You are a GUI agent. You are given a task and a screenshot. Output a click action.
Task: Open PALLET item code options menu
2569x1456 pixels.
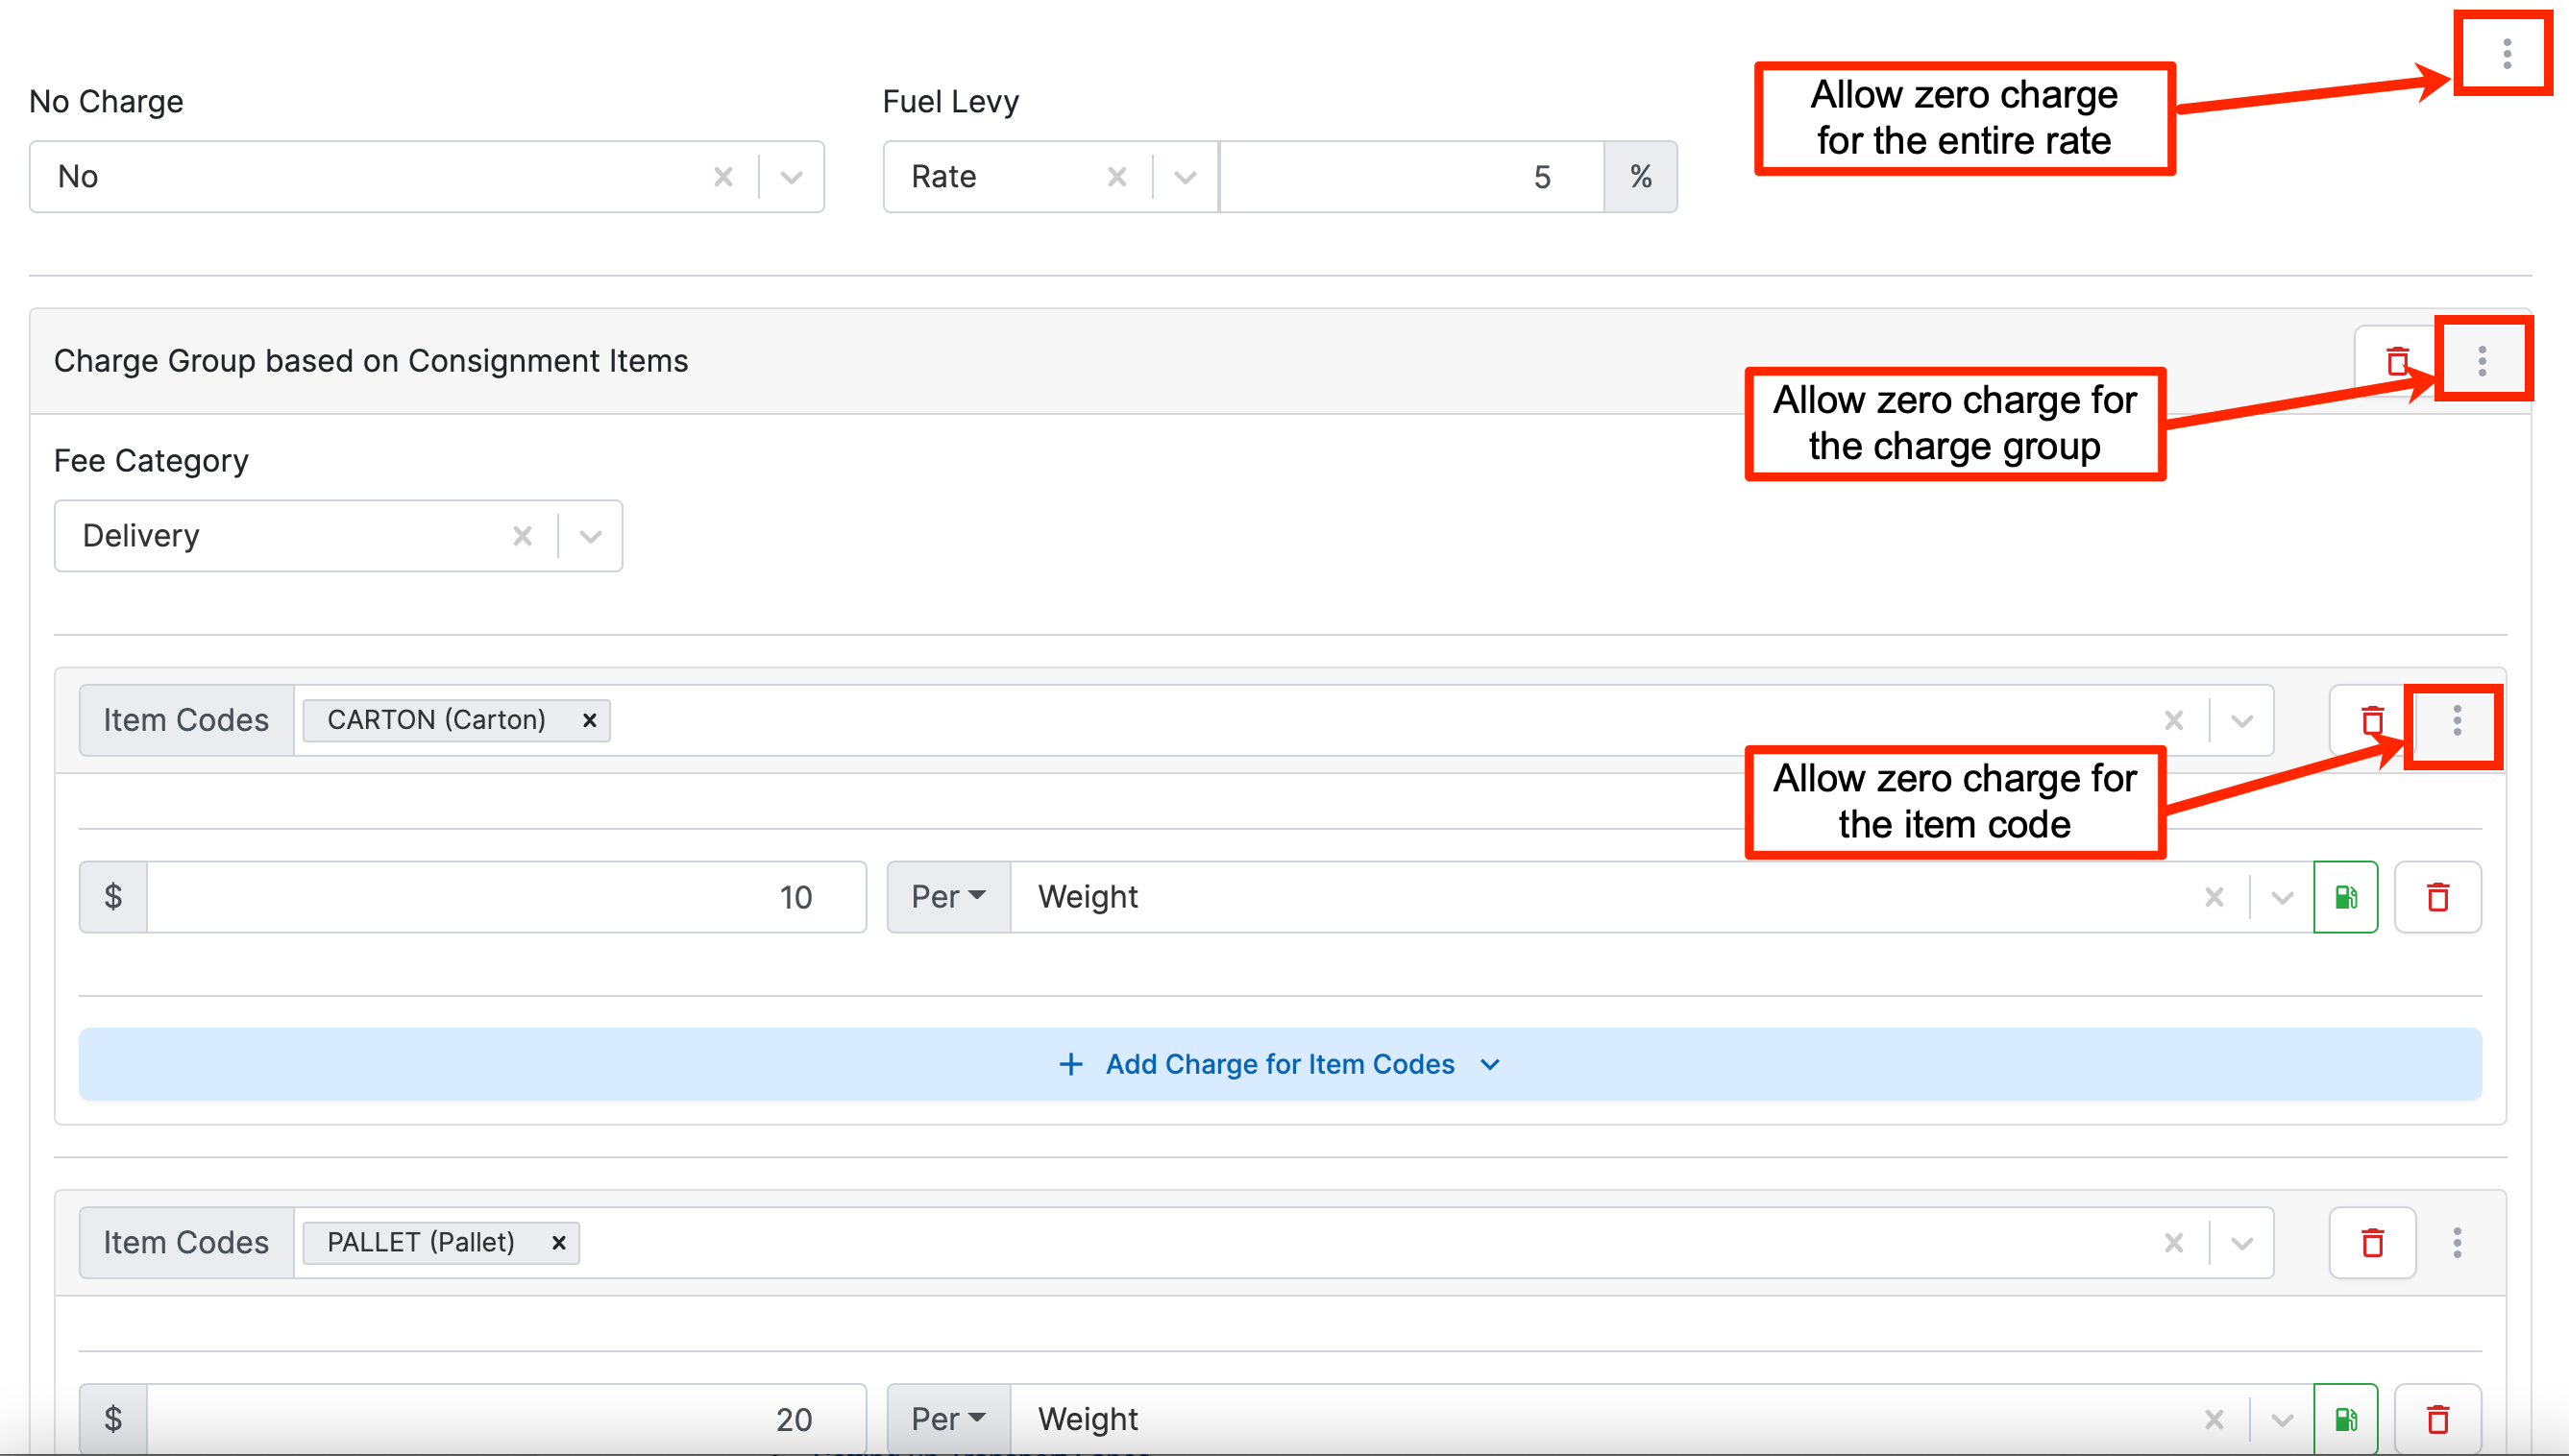pyautogui.click(x=2457, y=1243)
